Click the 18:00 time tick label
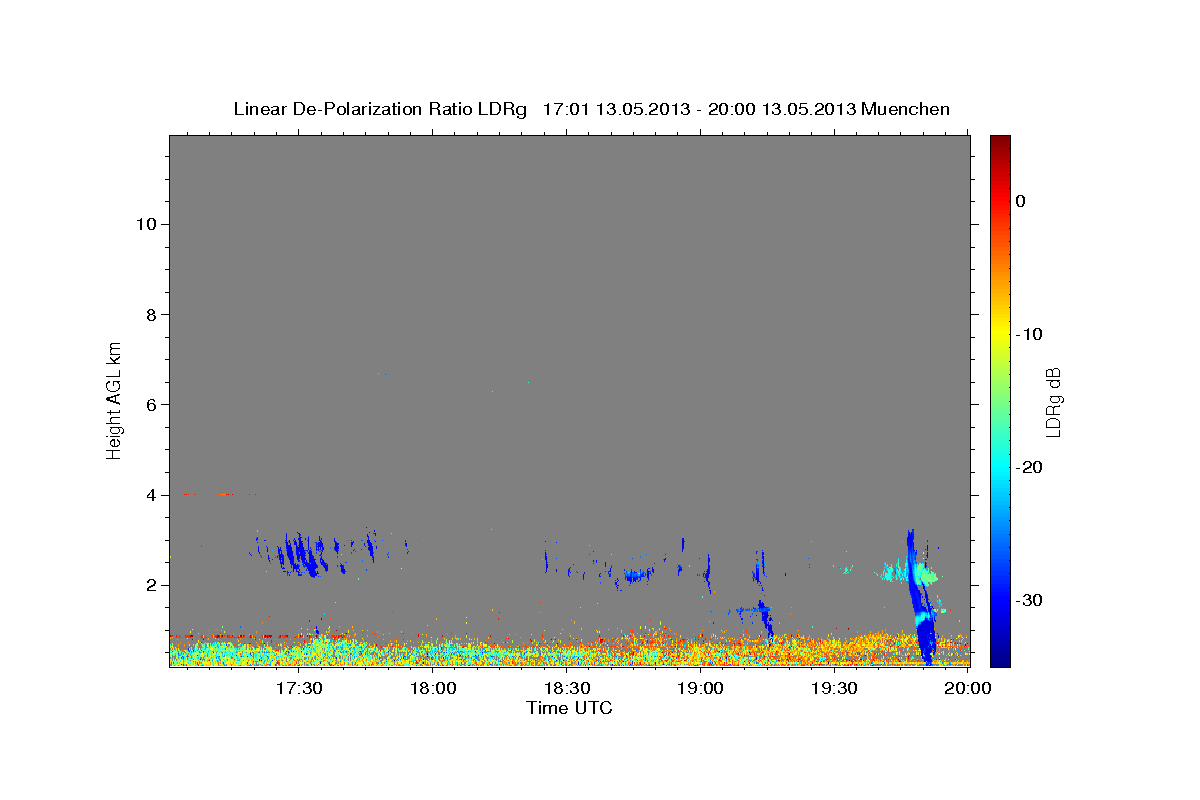This screenshot has width=1200, height=800. coord(433,688)
